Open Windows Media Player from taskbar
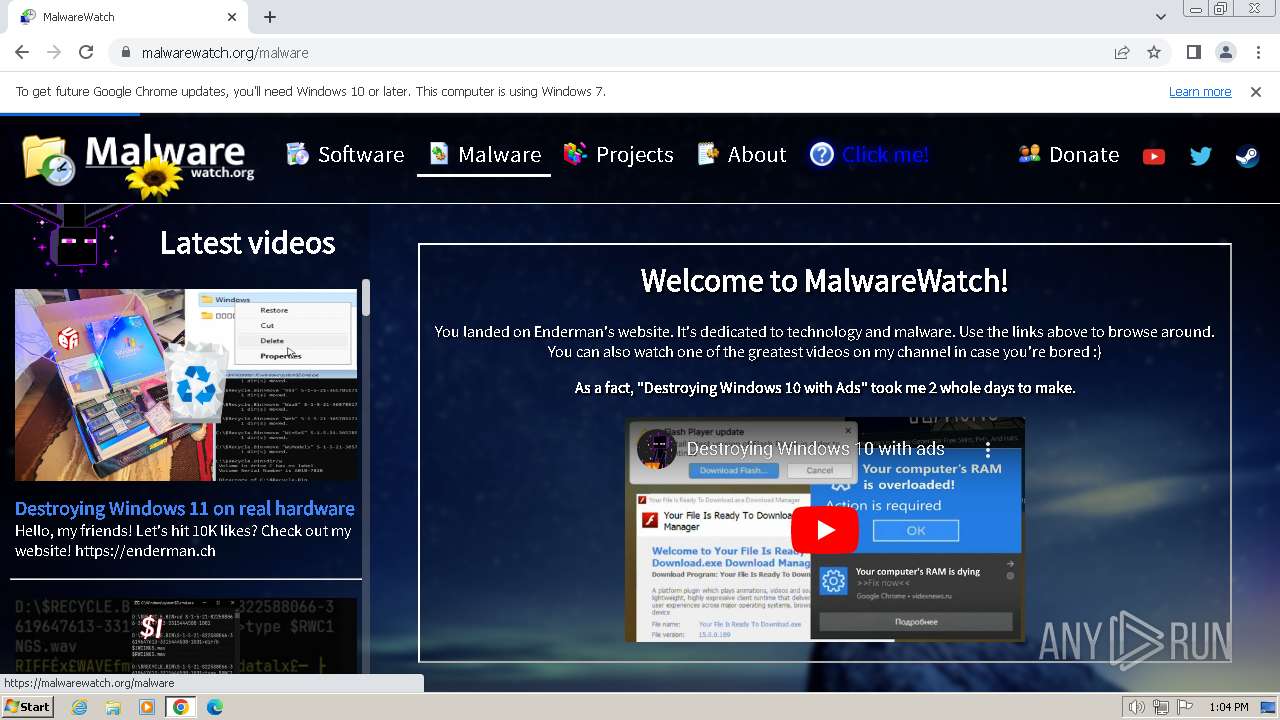1280x720 pixels. point(147,707)
